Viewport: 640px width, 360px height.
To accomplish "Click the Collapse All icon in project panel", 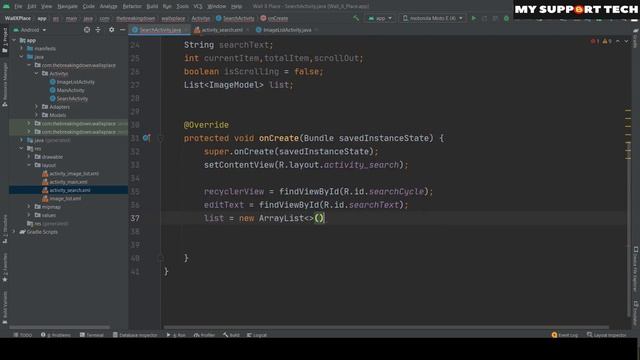I will tap(98, 30).
